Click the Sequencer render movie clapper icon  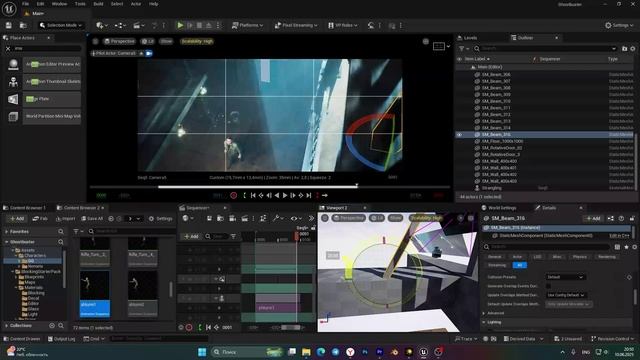pyautogui.click(x=244, y=218)
